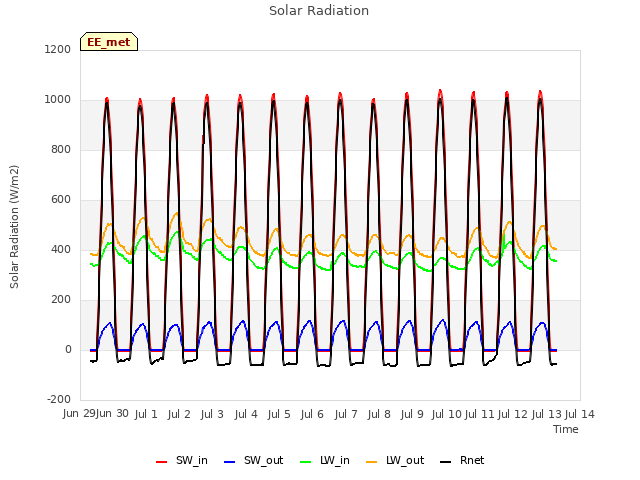Click the Time x-axis label

click(566, 429)
